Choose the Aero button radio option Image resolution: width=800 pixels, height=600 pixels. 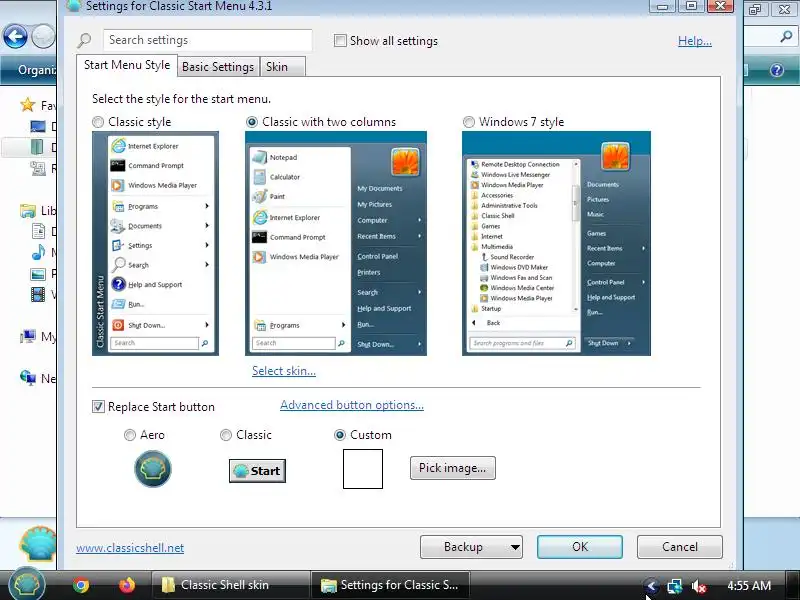click(x=130, y=435)
